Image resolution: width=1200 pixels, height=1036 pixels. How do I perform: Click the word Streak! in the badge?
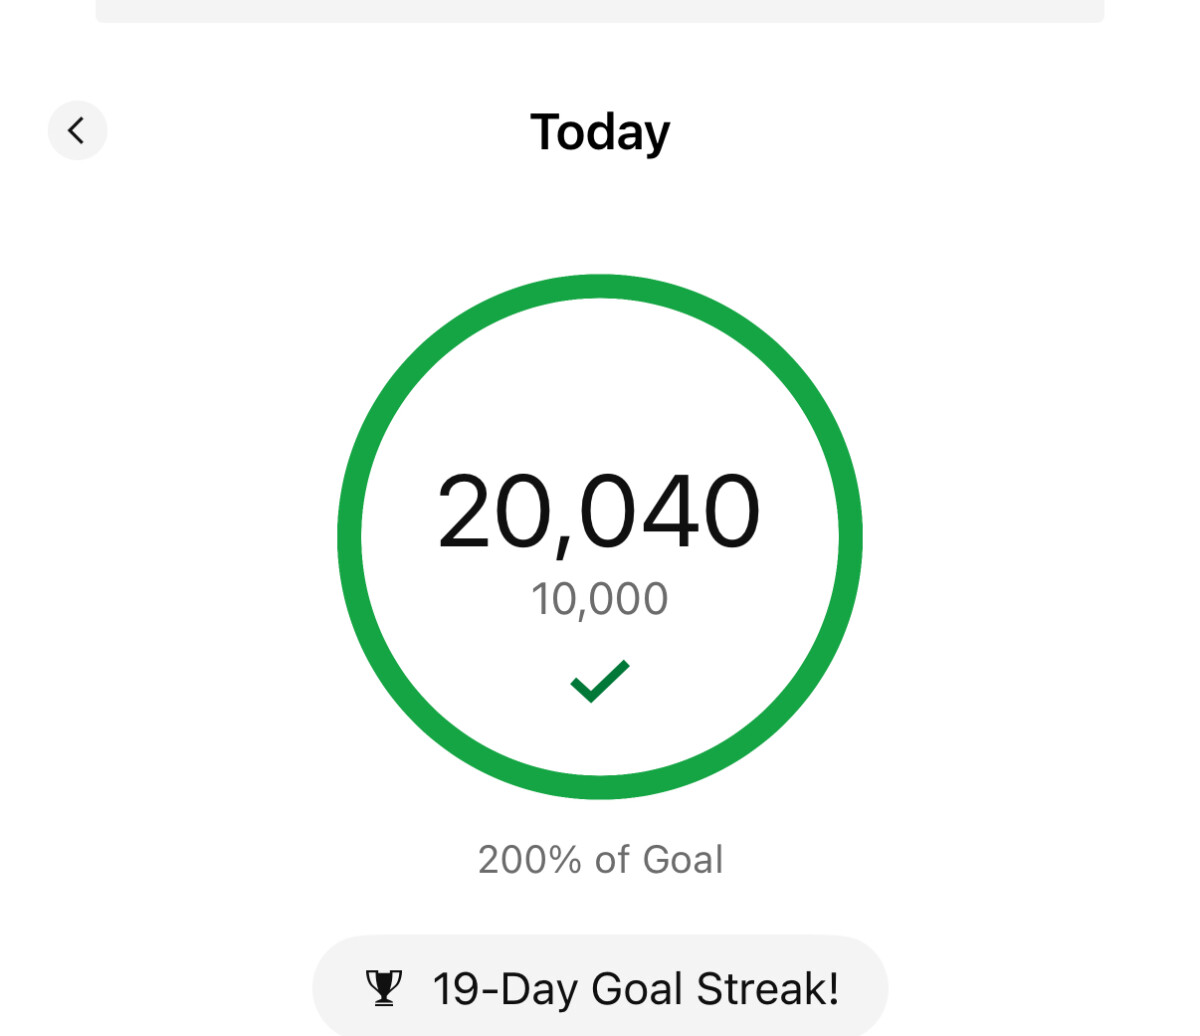click(x=768, y=988)
